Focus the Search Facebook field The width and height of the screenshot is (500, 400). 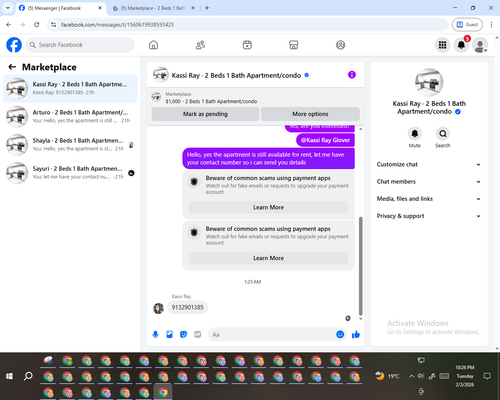80,45
